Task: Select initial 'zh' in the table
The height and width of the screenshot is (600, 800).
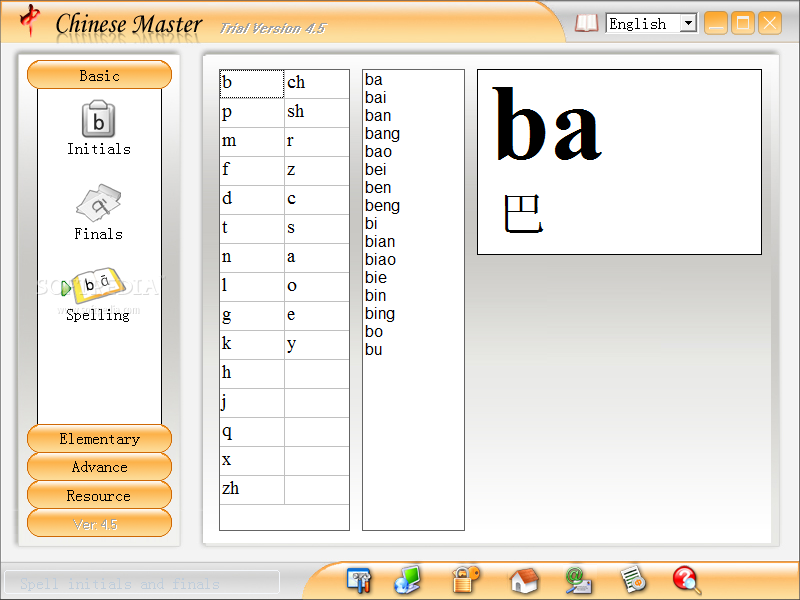Action: point(252,491)
